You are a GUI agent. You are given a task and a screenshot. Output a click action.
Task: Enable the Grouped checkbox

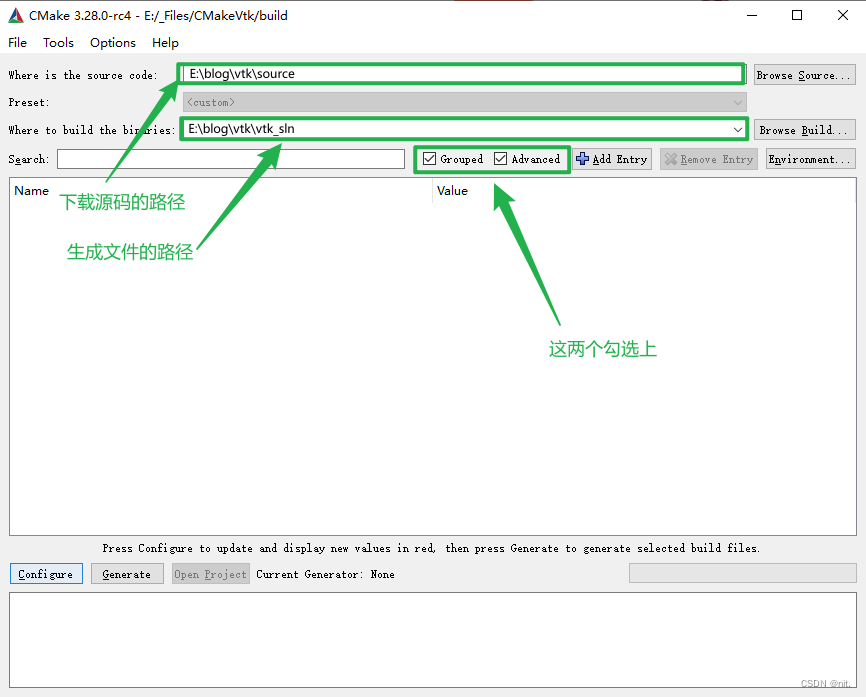pyautogui.click(x=431, y=159)
